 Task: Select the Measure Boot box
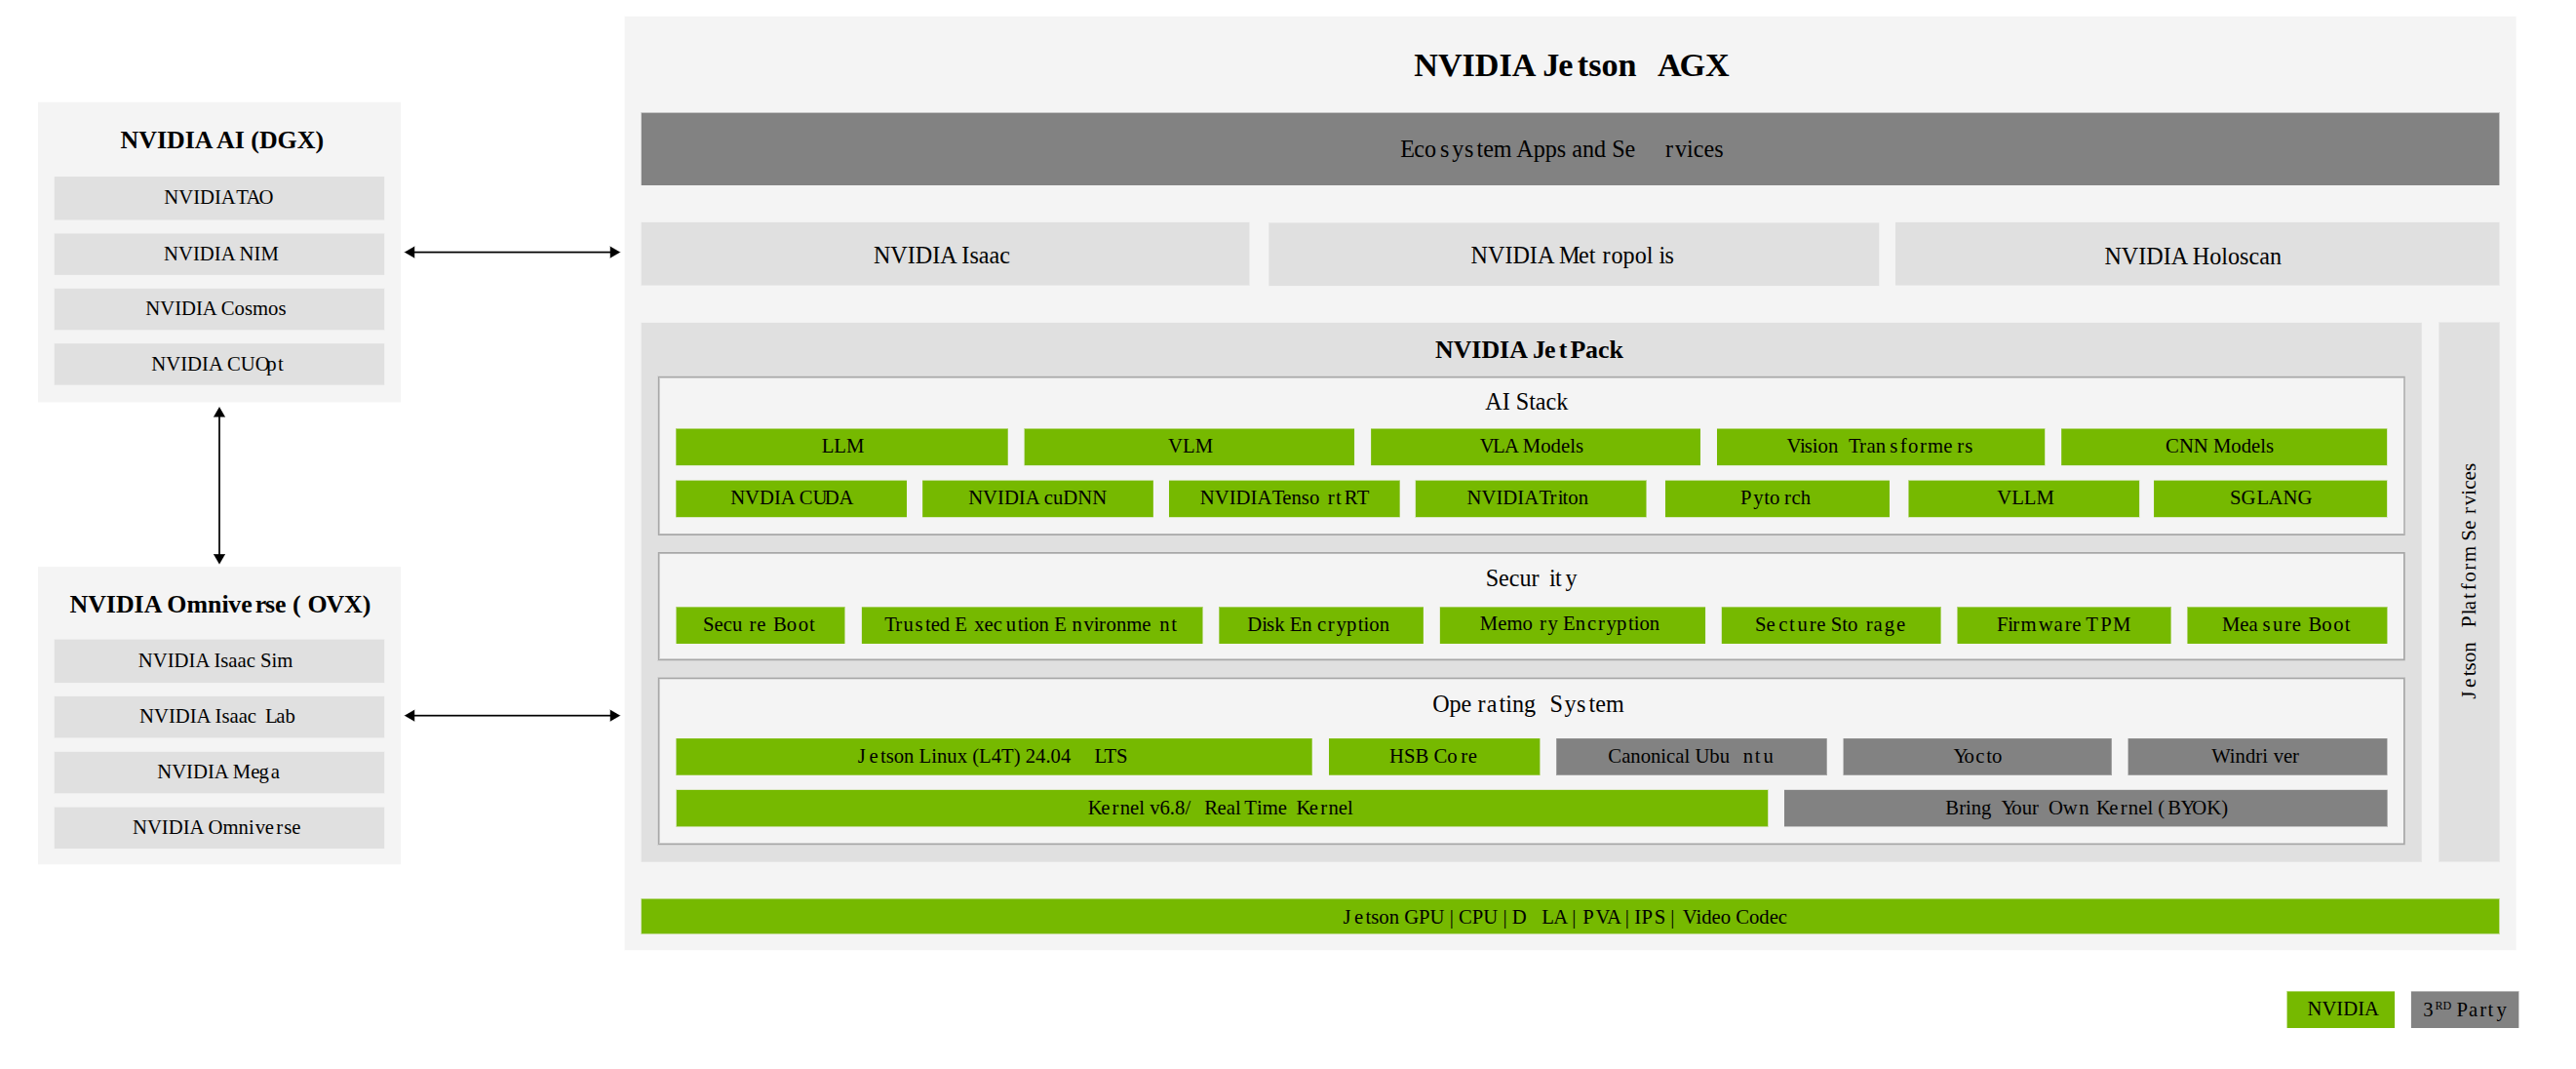tap(2287, 625)
